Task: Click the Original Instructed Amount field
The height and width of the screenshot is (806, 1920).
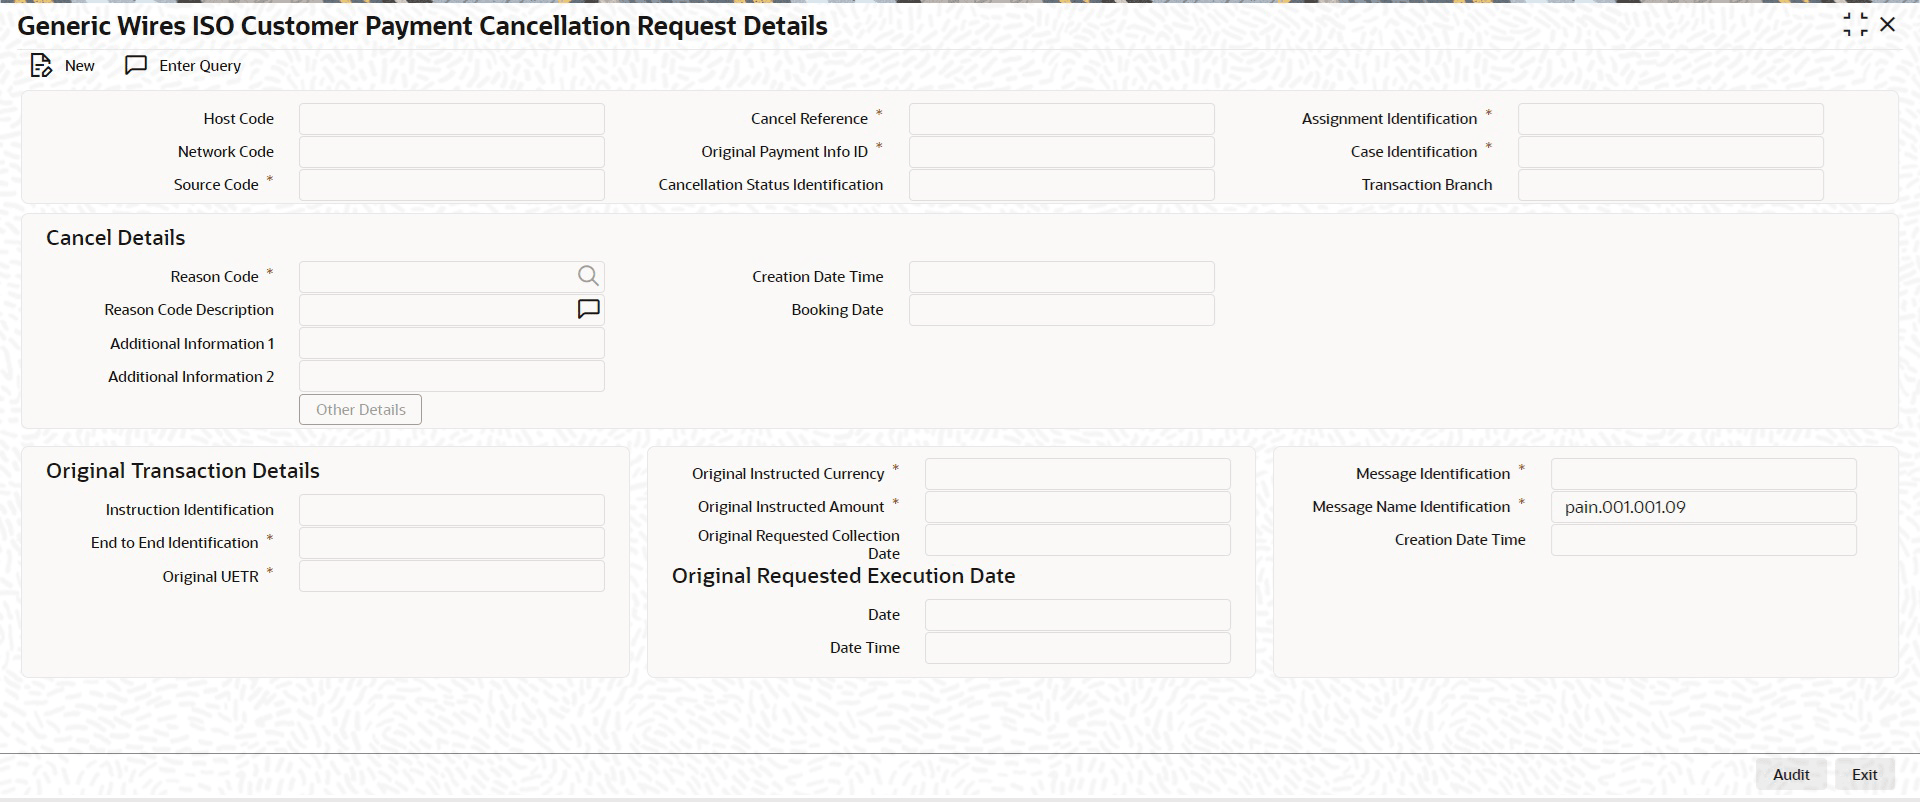Action: pos(1078,507)
